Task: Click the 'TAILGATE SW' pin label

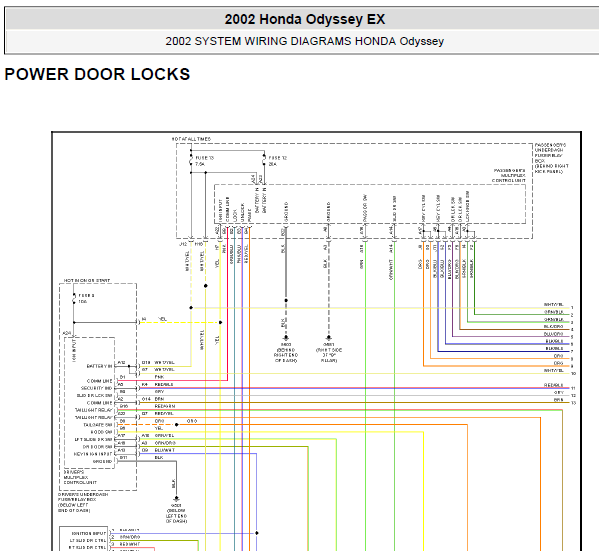Action: tap(98, 425)
